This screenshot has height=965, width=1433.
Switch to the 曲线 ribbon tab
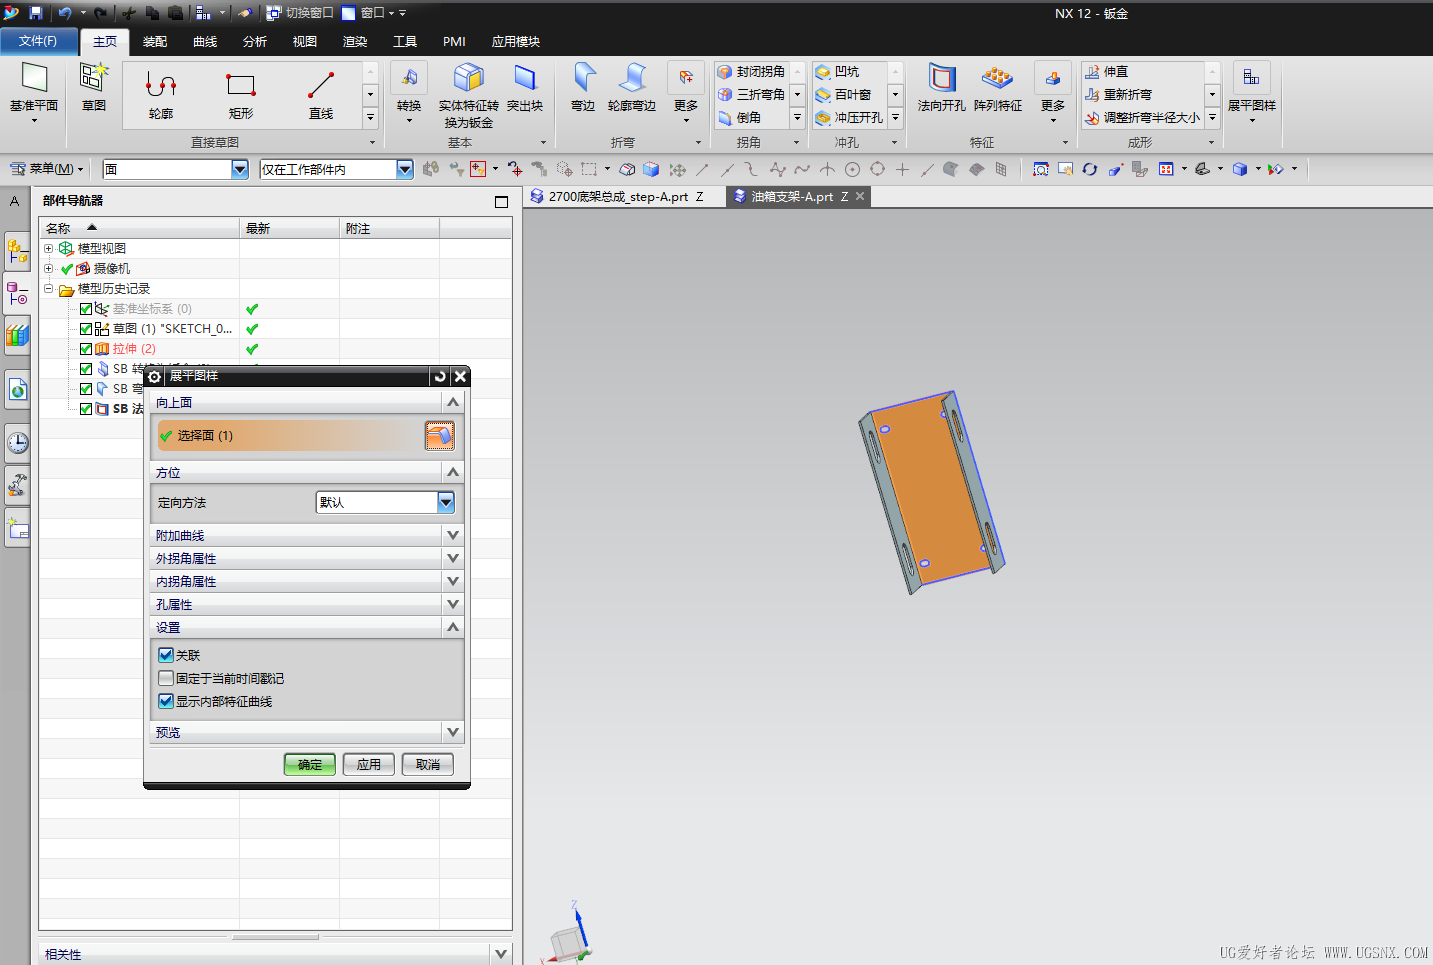pos(205,41)
